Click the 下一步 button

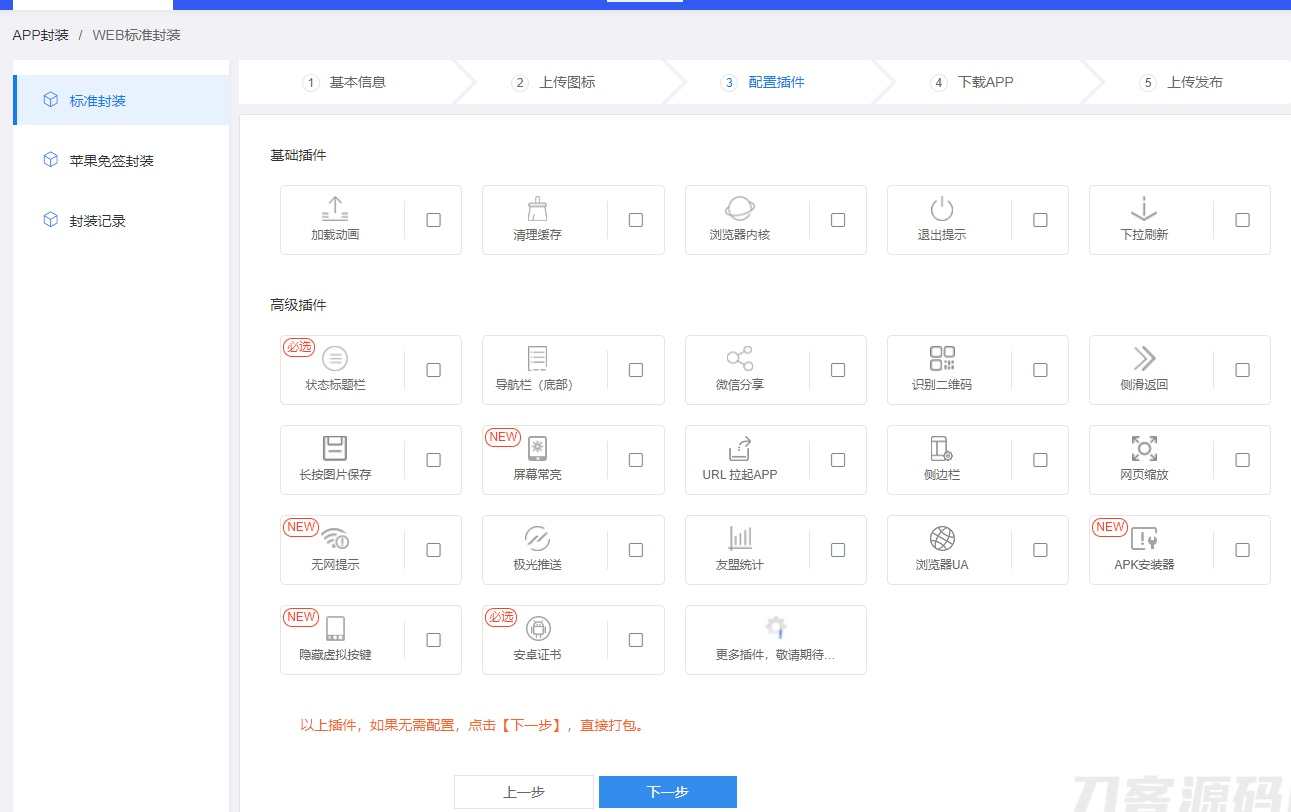click(668, 792)
